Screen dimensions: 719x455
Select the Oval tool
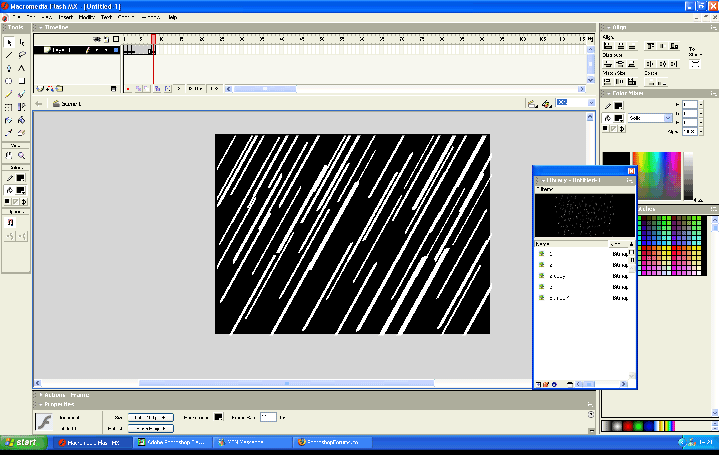(x=9, y=81)
